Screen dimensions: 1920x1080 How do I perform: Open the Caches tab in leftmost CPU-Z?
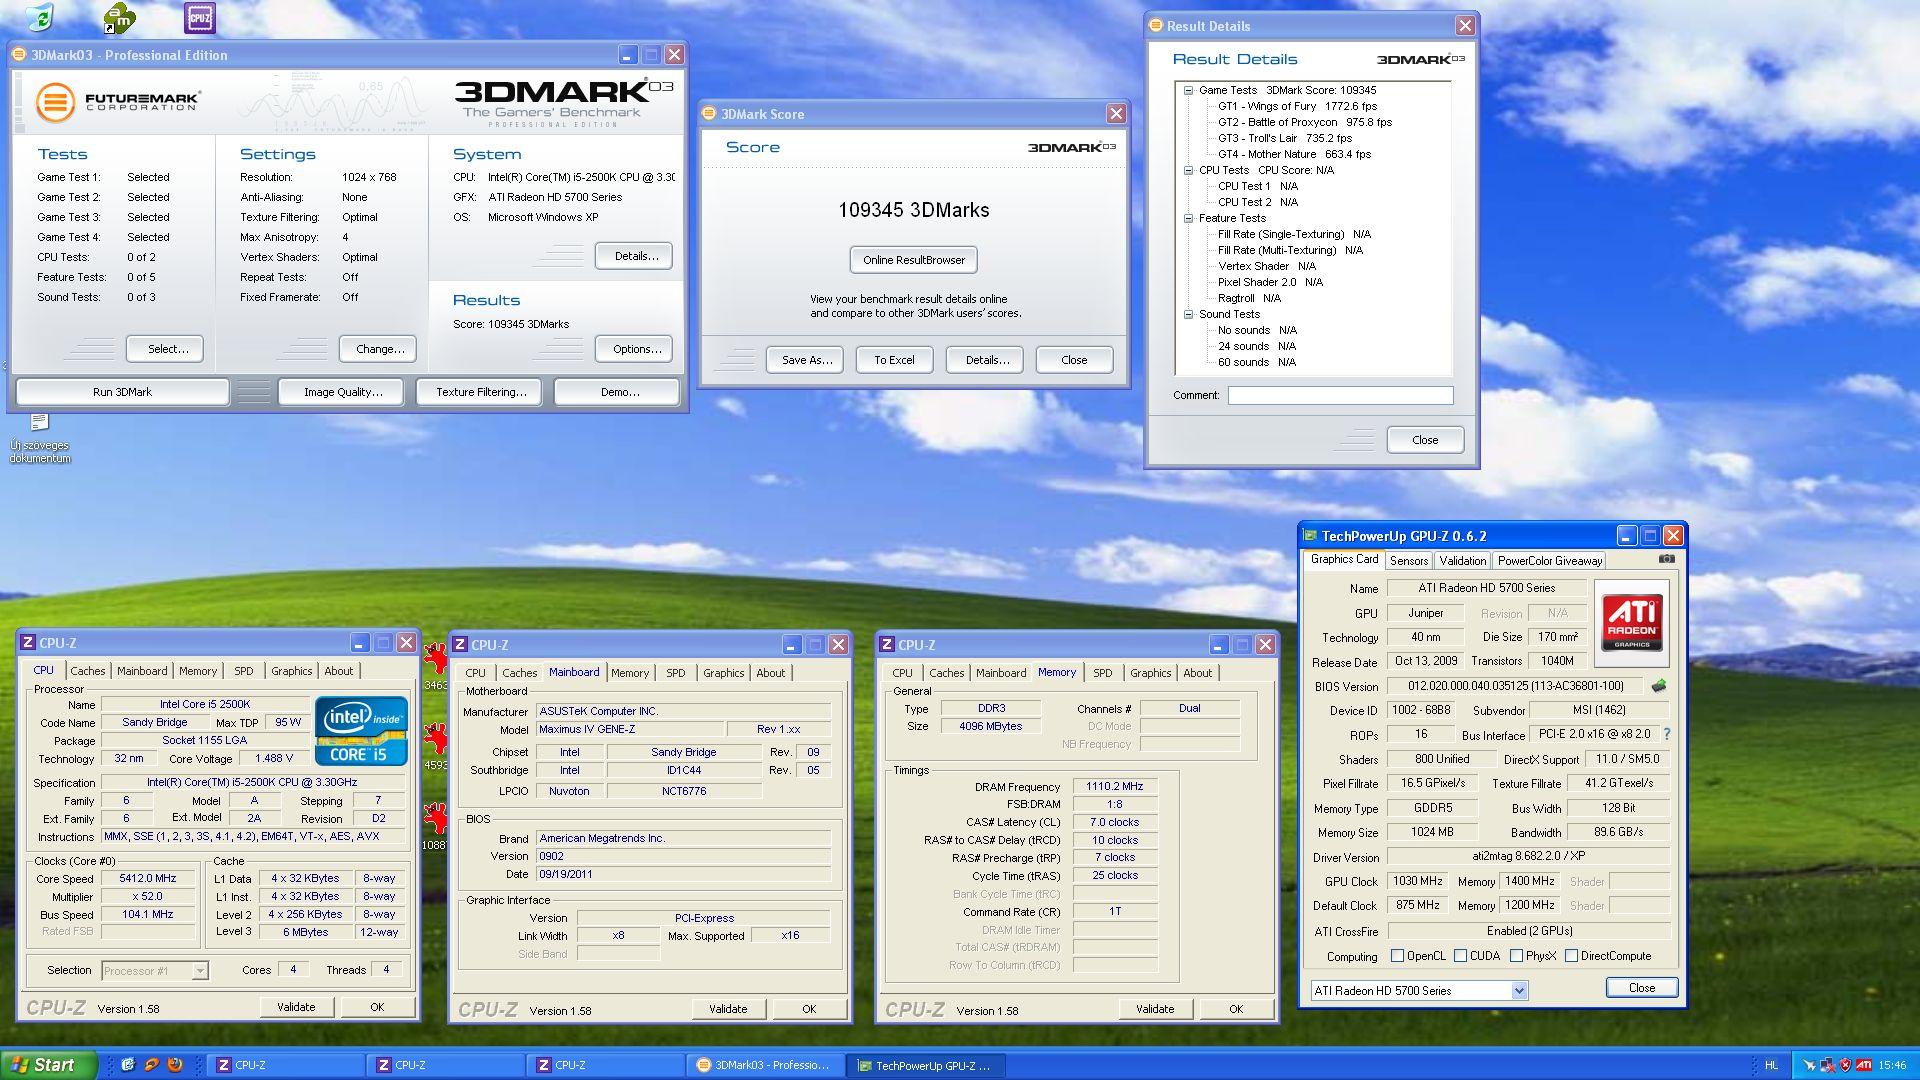point(87,671)
